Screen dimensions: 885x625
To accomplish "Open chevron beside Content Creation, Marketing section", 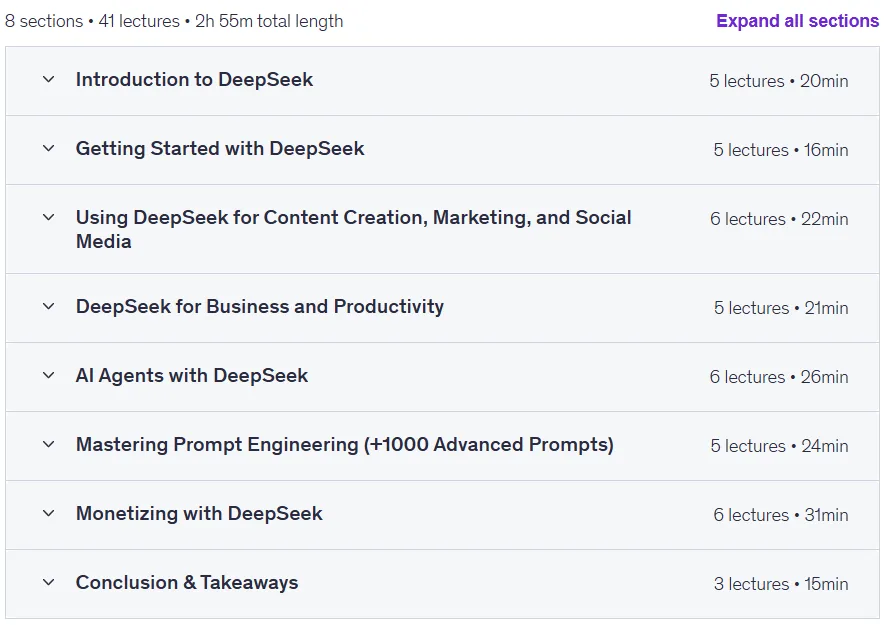I will coord(49,217).
